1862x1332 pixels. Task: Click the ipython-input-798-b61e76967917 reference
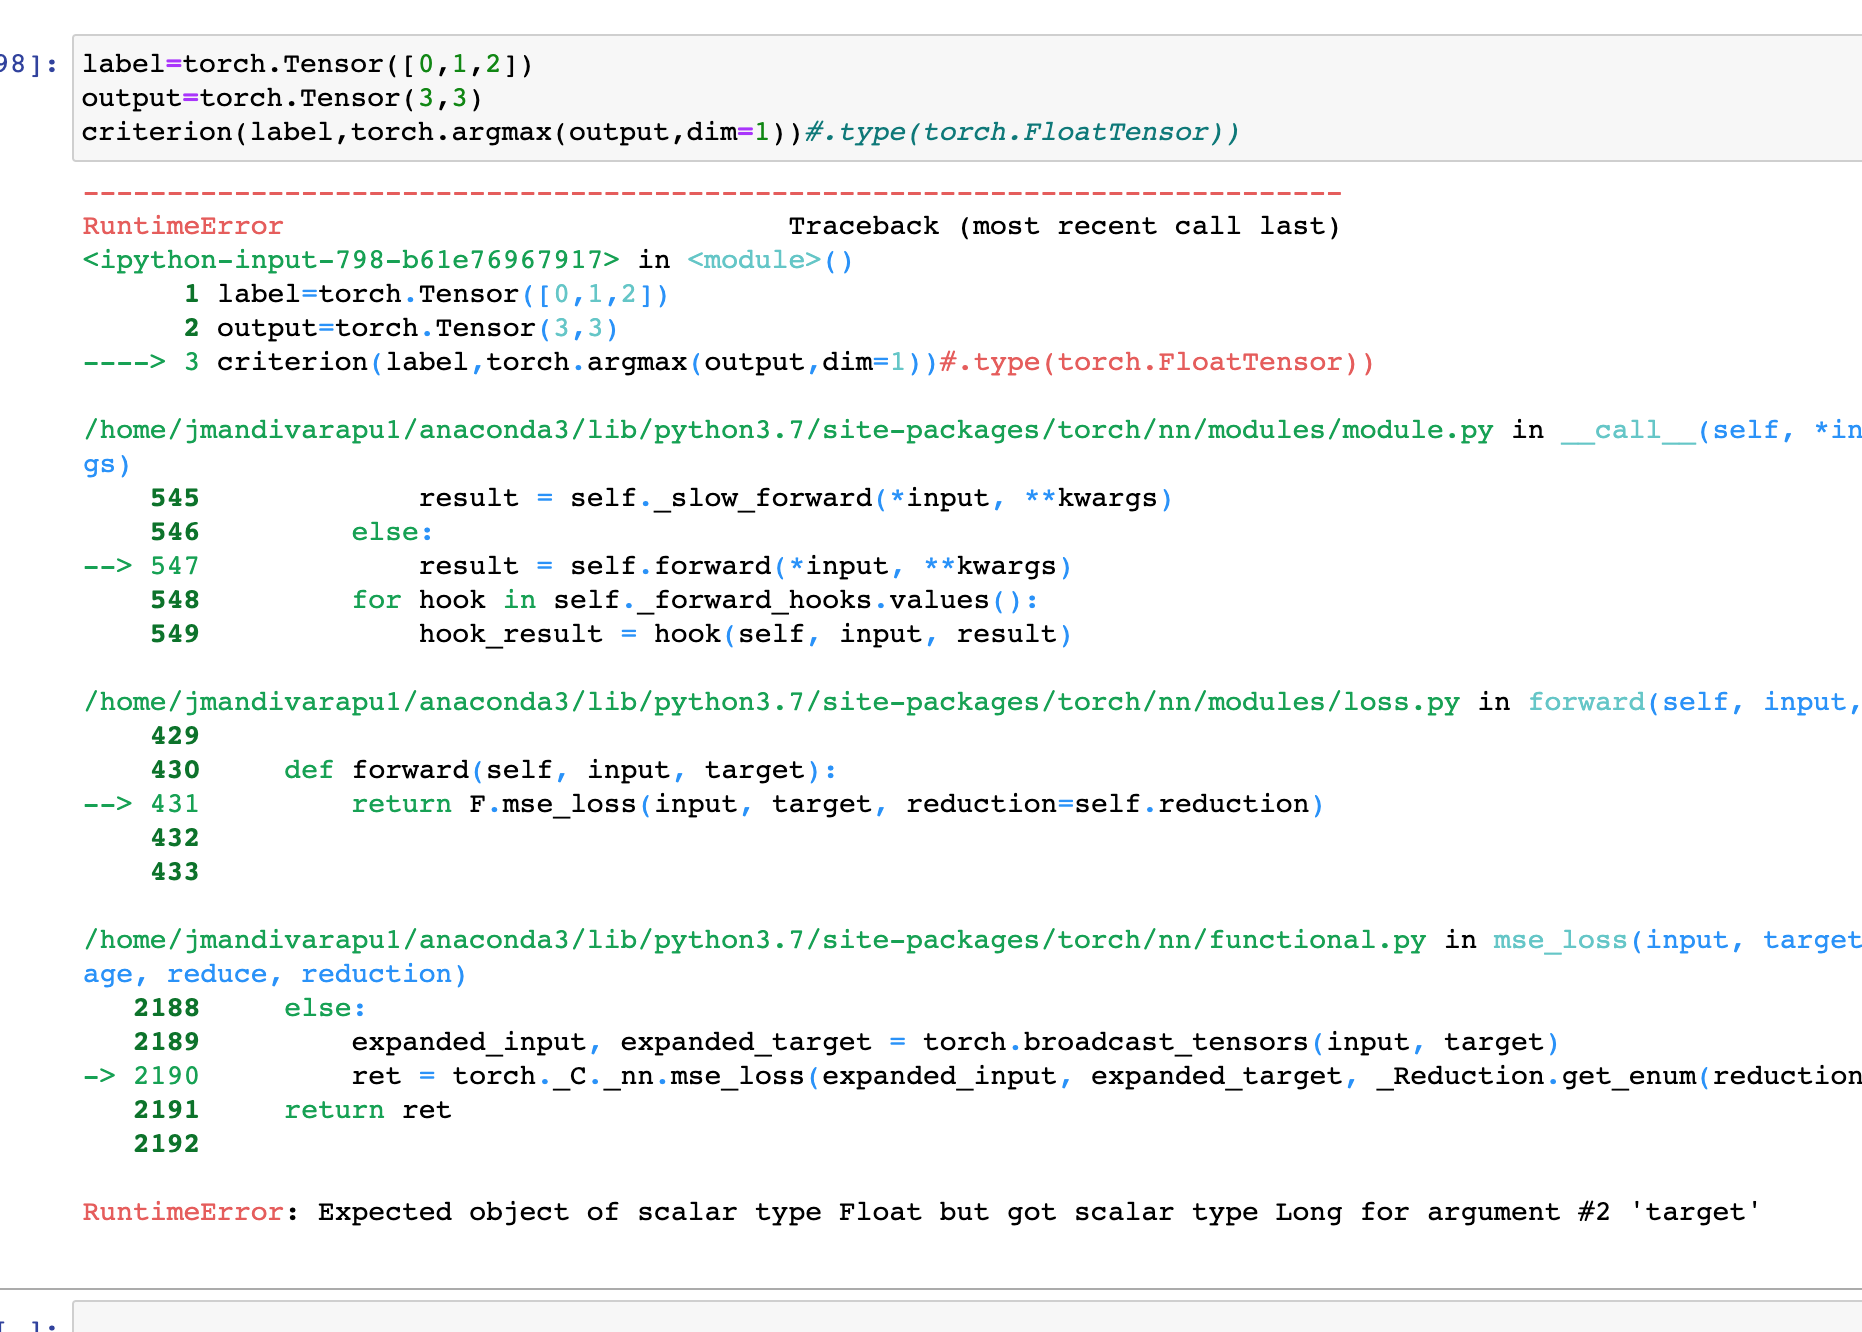[x=350, y=260]
